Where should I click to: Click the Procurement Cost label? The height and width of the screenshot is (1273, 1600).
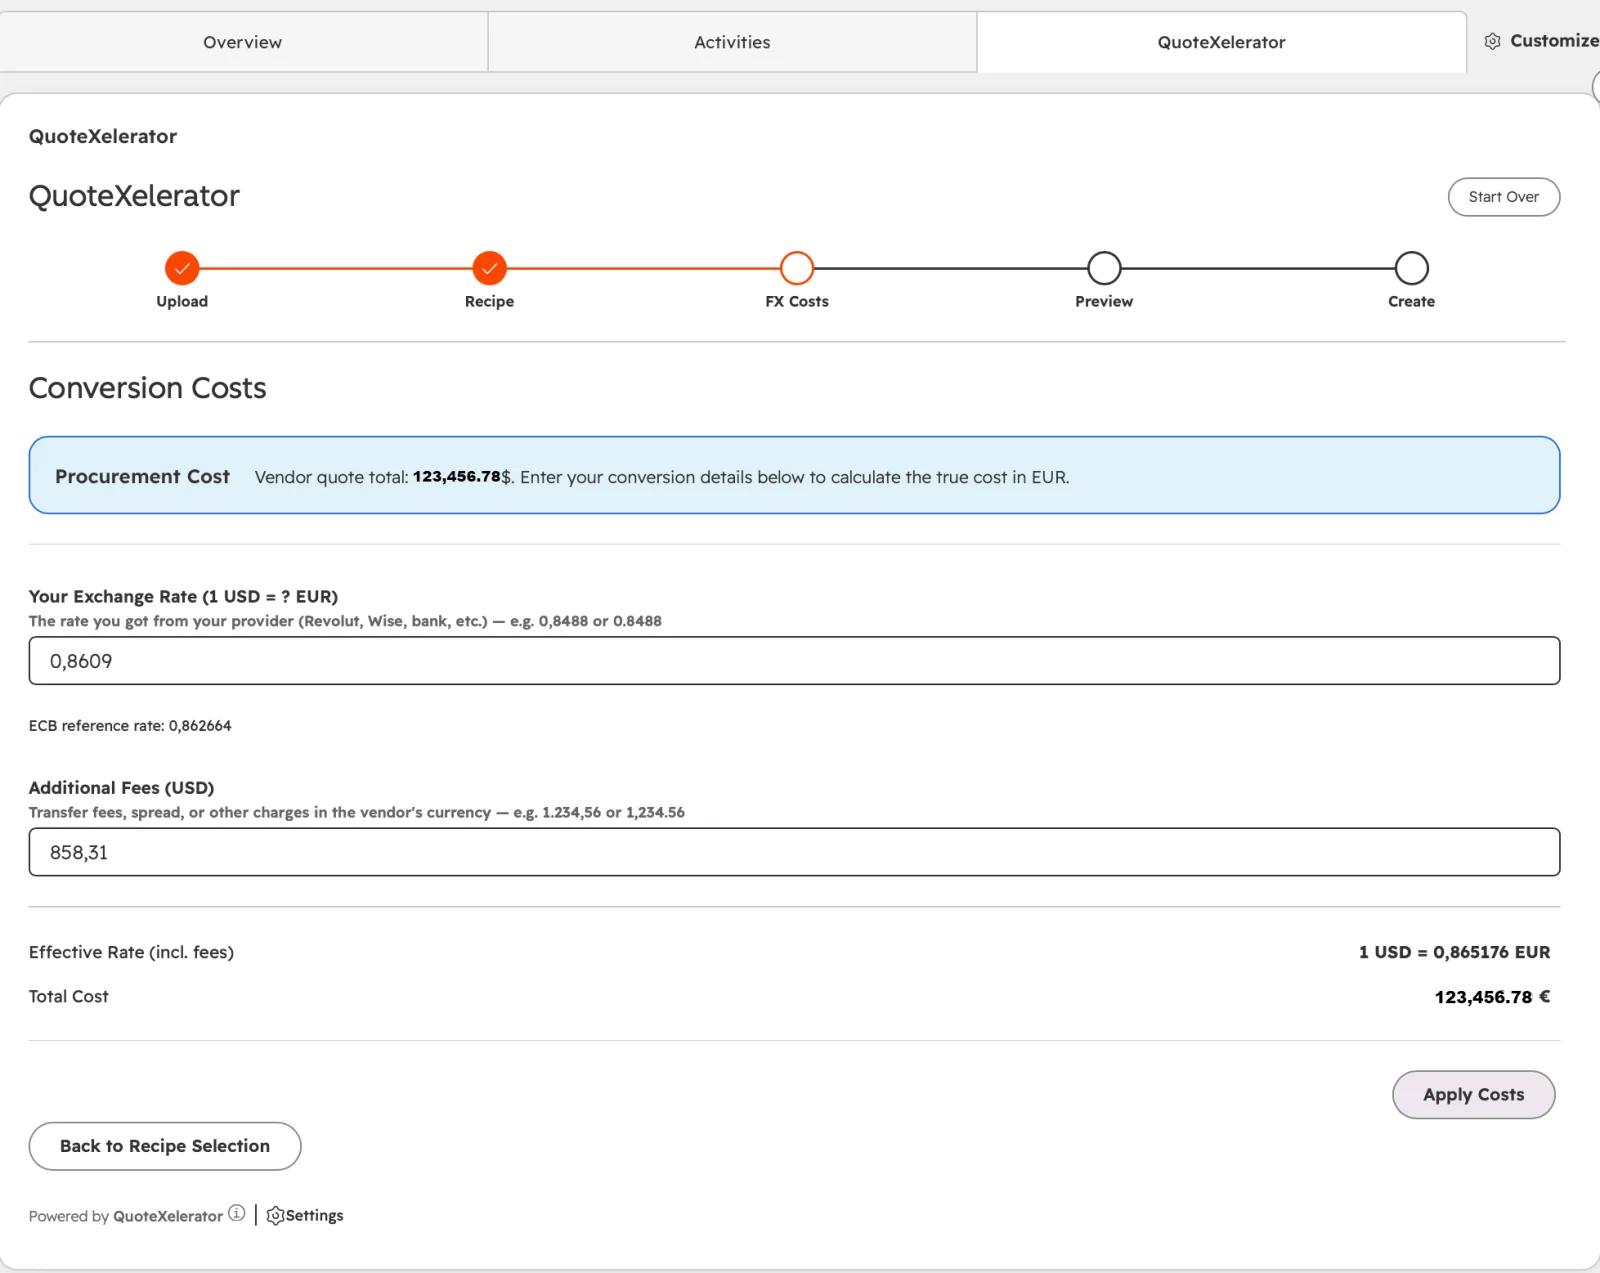(x=142, y=477)
